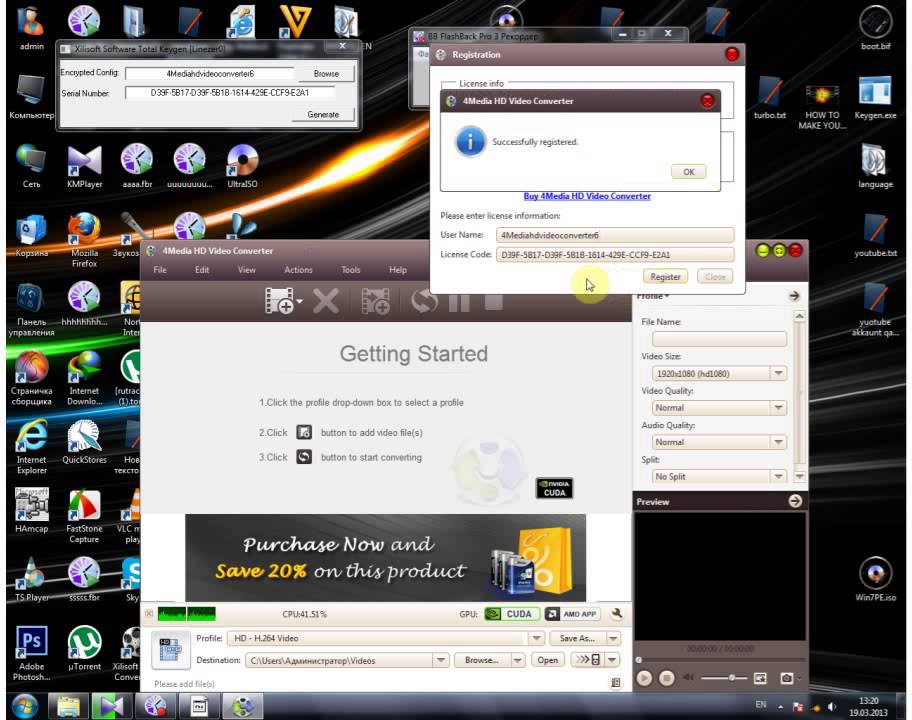Viewport: 912px width, 720px height.
Task: Click the Windows Start orb
Action: coord(24,706)
